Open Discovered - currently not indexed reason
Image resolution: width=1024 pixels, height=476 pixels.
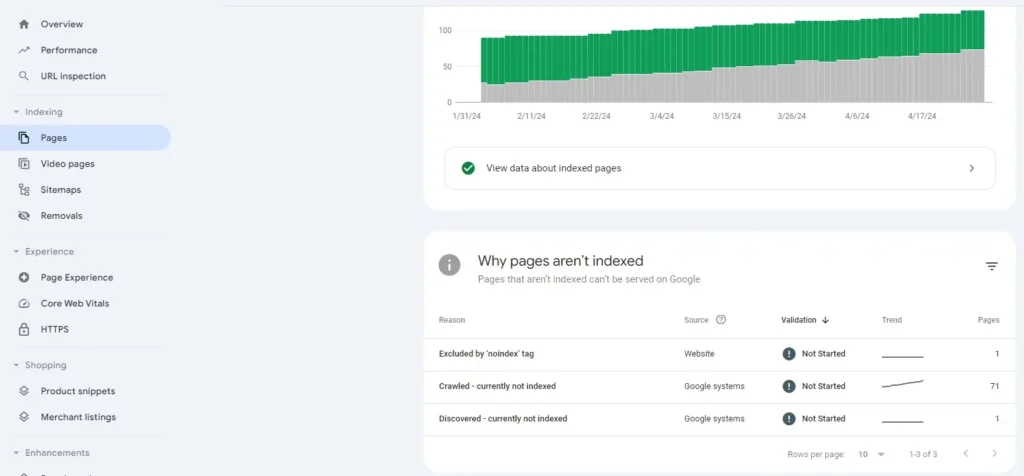tap(503, 419)
